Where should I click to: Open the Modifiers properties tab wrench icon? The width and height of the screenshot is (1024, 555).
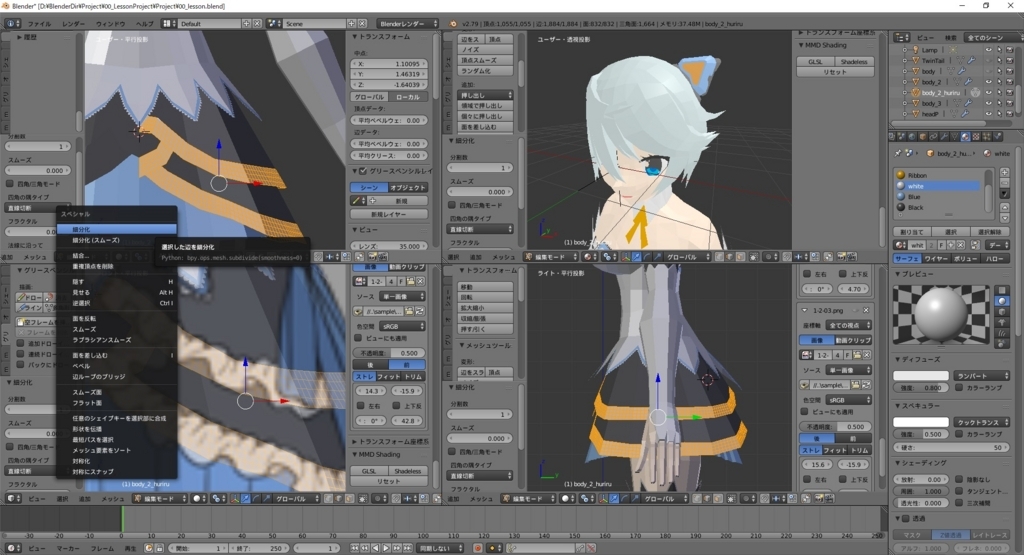(944, 136)
